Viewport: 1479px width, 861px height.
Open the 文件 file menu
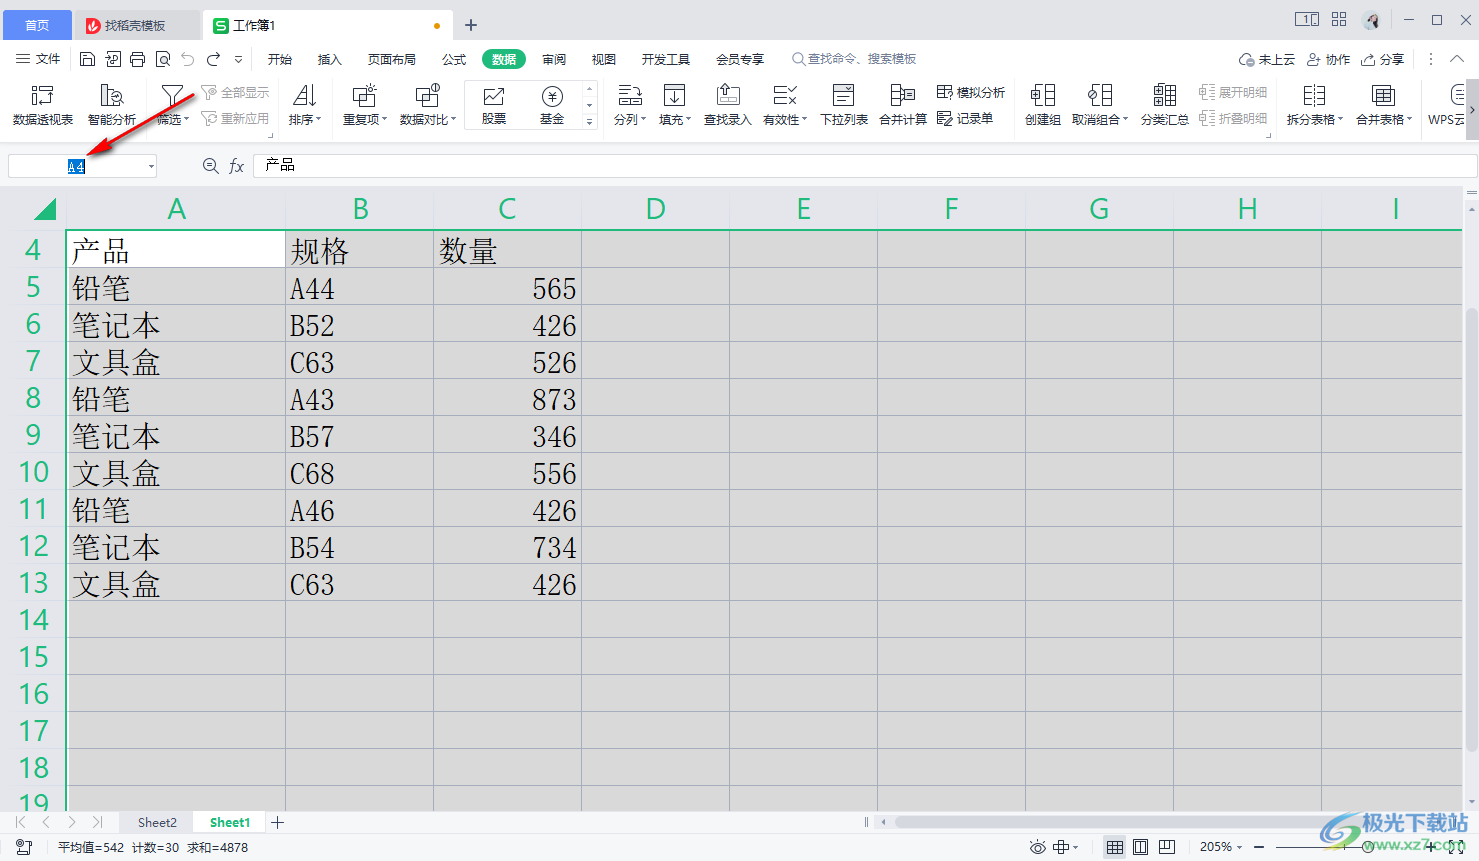(38, 59)
